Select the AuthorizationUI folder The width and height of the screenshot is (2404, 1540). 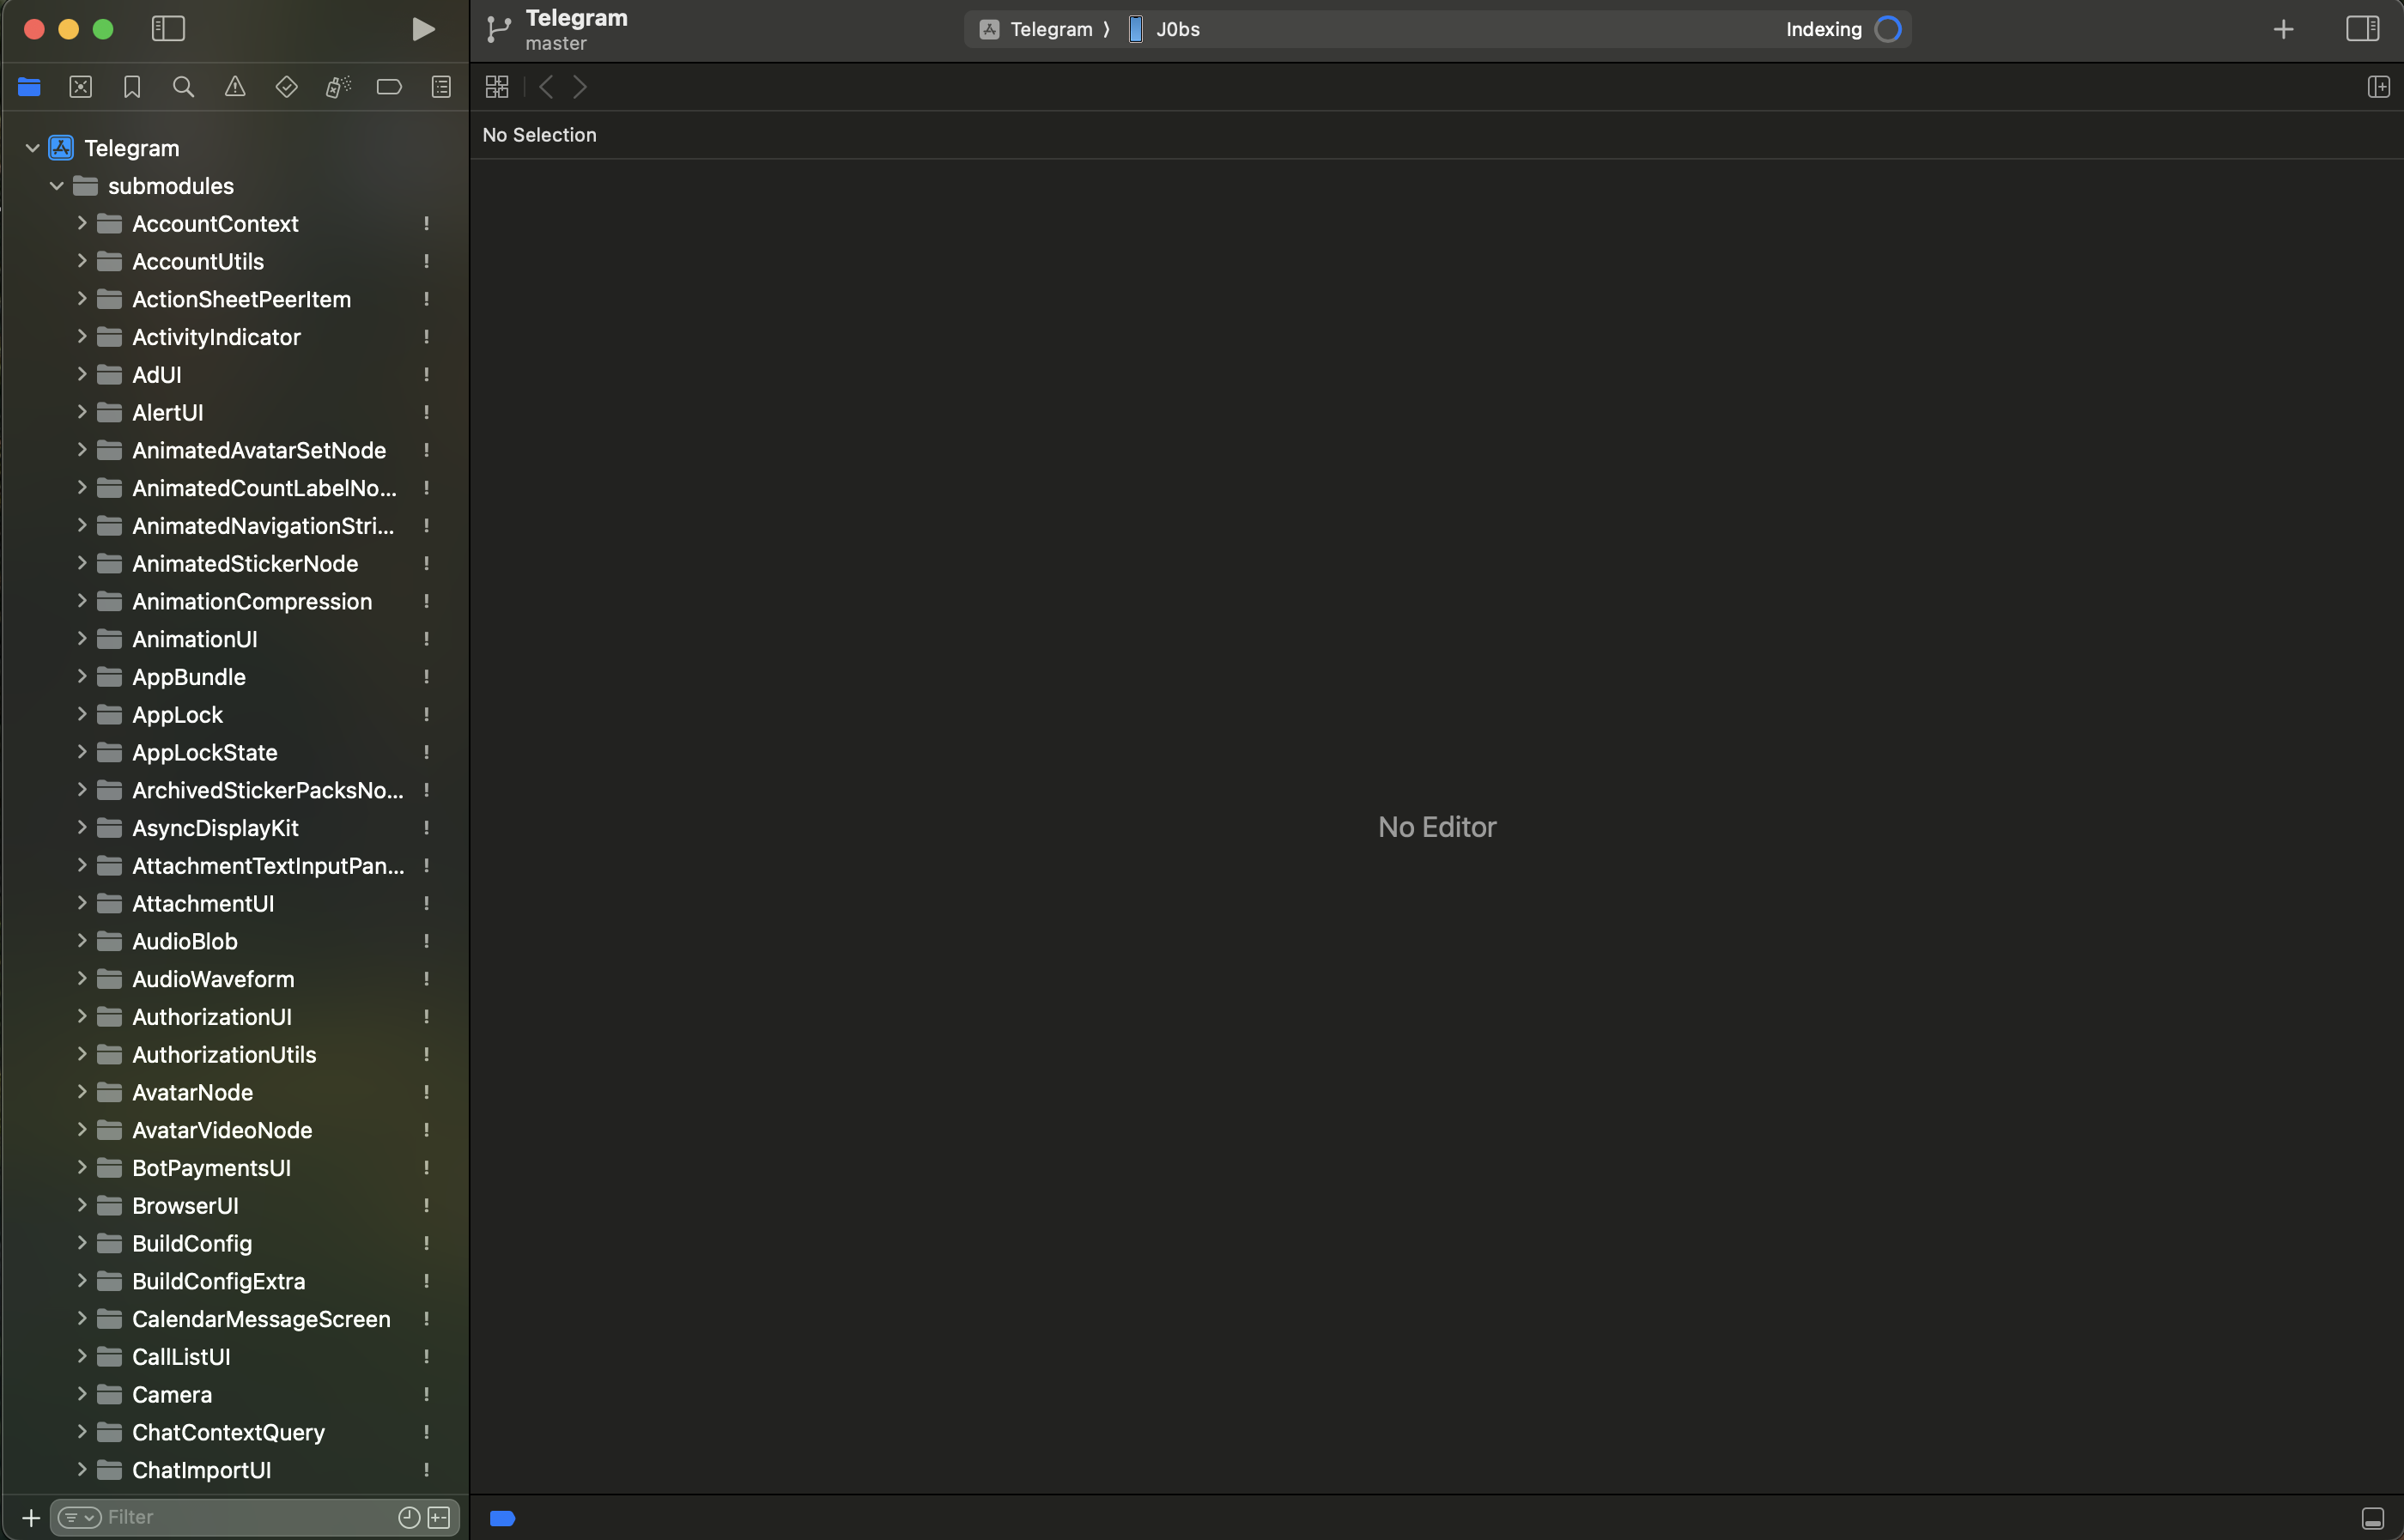tap(234, 1017)
